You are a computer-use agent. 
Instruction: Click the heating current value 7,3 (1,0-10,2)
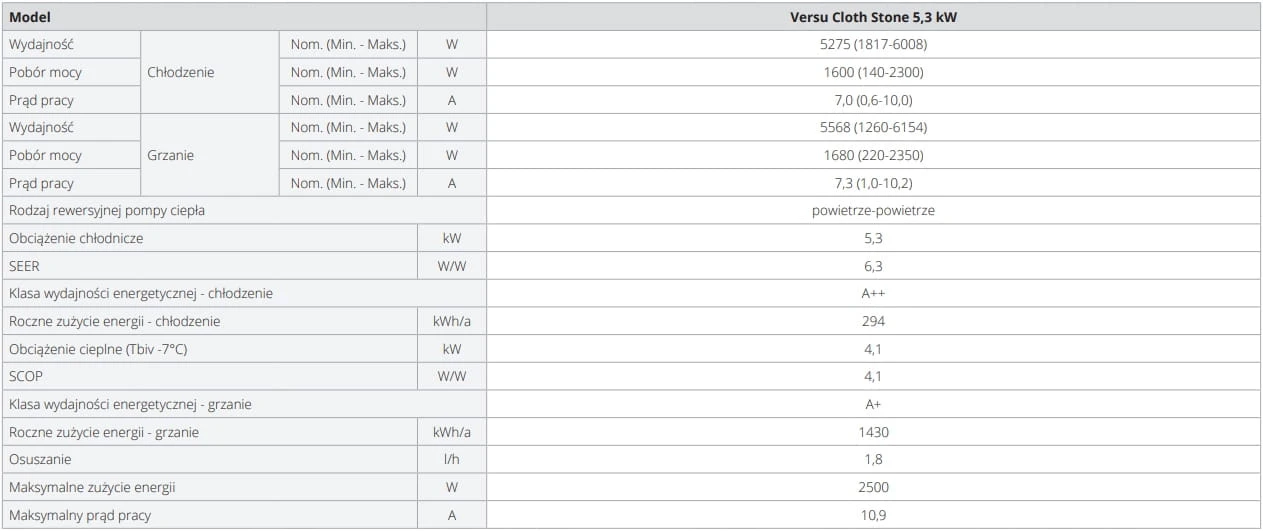(874, 183)
